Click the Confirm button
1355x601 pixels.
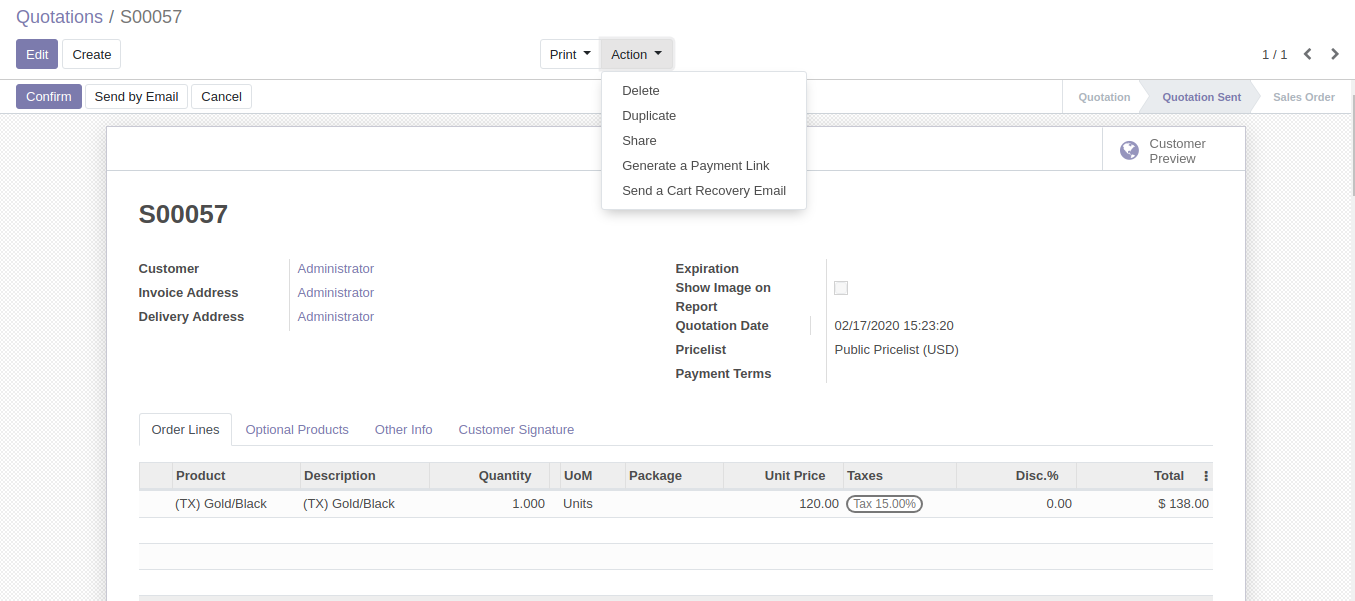point(48,96)
